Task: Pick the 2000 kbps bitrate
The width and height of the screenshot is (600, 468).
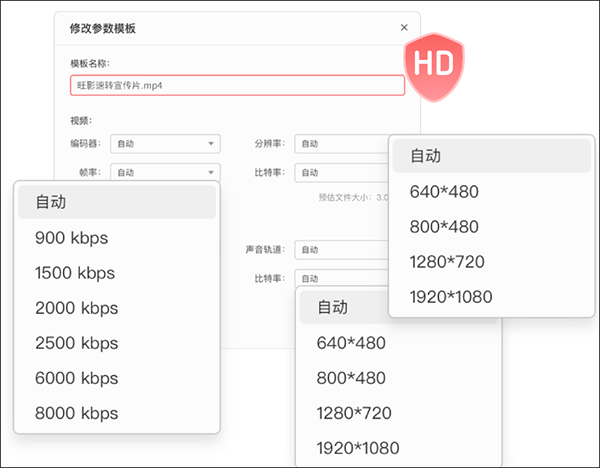Action: click(x=116, y=308)
